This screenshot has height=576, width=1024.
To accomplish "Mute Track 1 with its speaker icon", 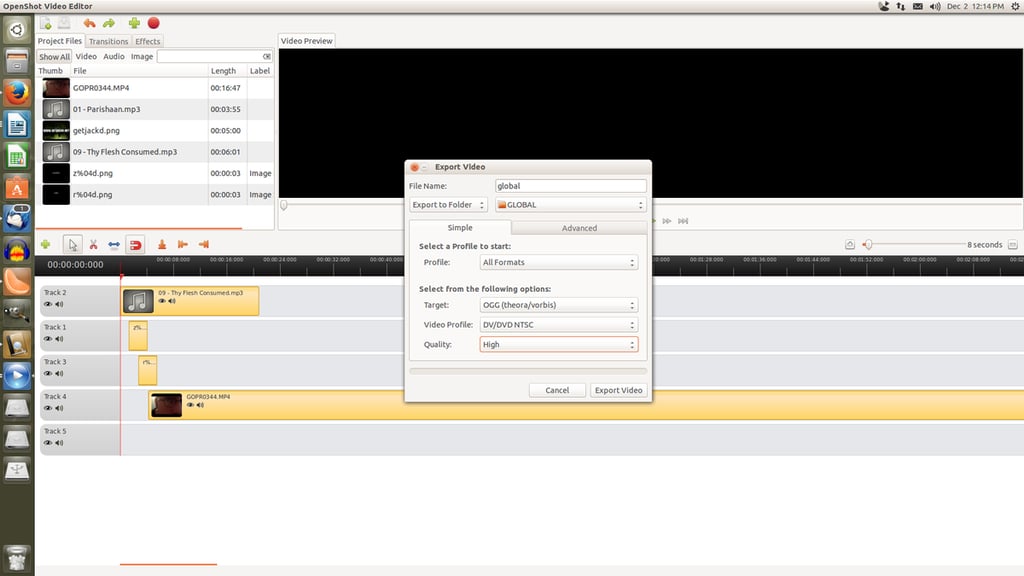I will click(59, 338).
